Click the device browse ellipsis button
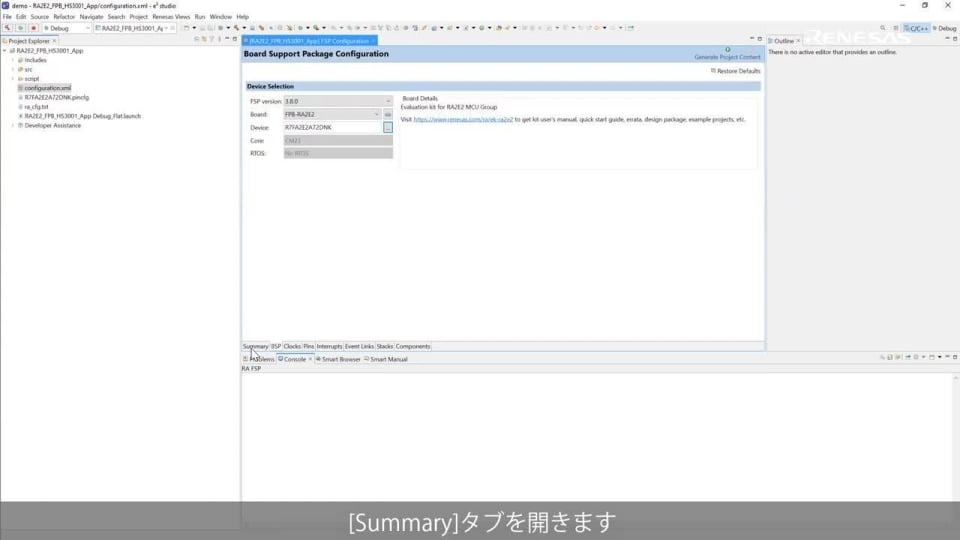This screenshot has width=960, height=540. click(x=388, y=128)
